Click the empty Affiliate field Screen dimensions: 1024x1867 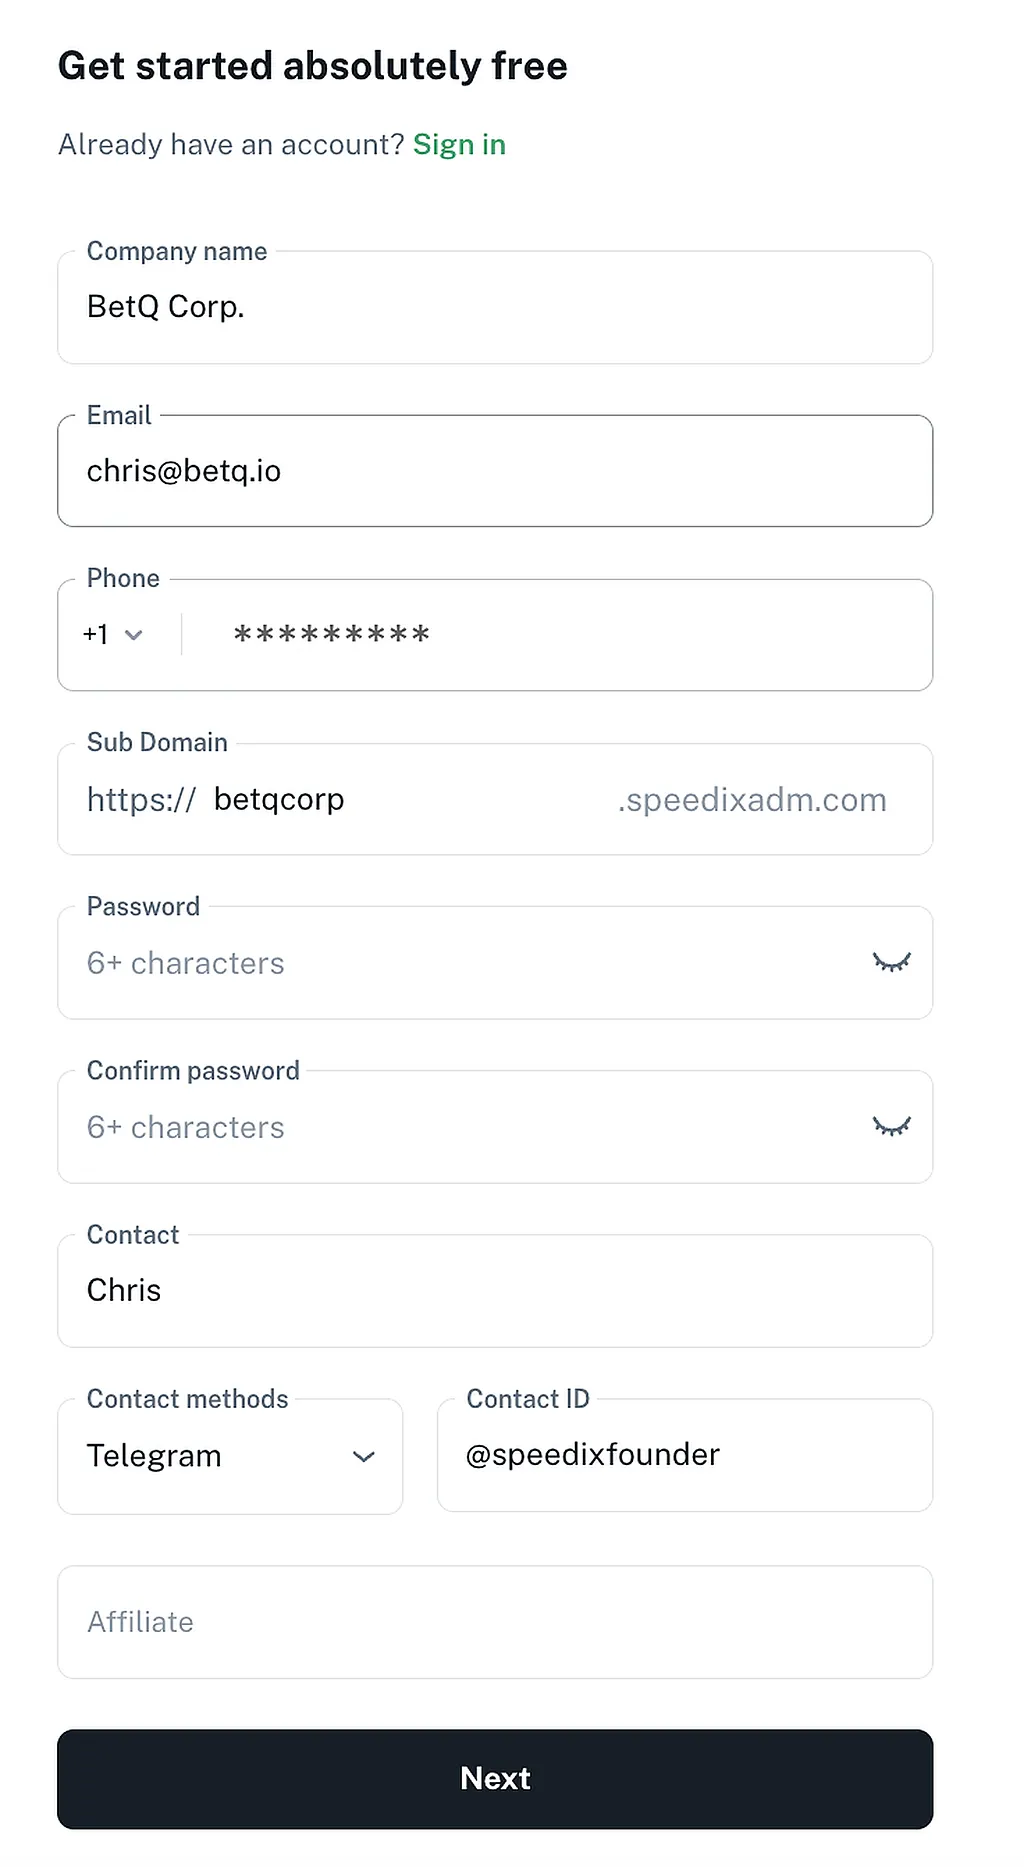pyautogui.click(x=495, y=1622)
